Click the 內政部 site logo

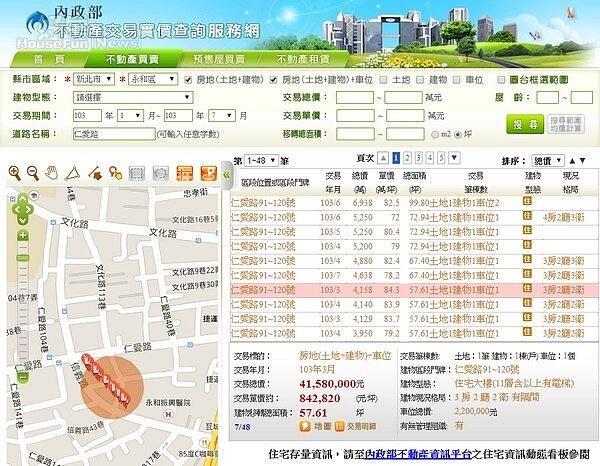click(38, 24)
